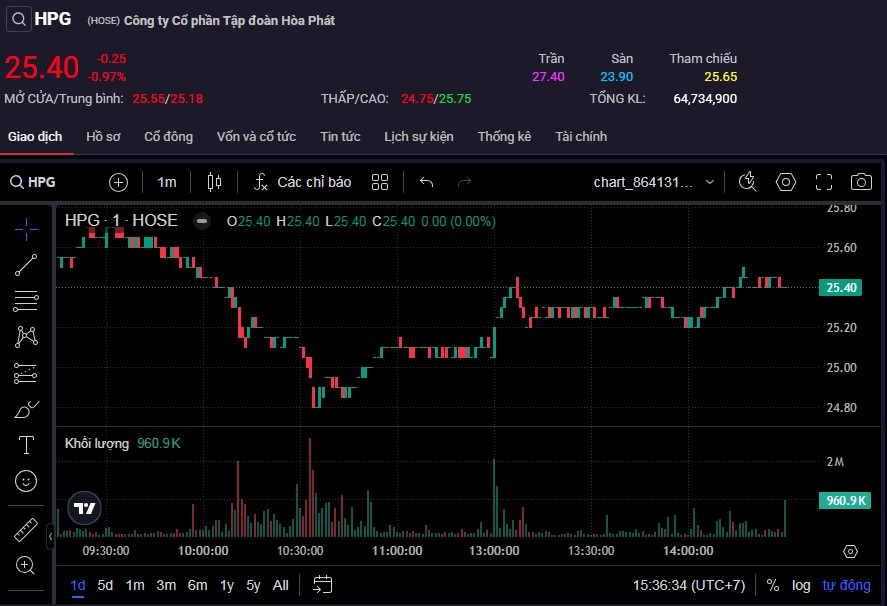The image size is (887, 606).
Task: Take a chart snapshot with camera icon
Action: point(860,182)
